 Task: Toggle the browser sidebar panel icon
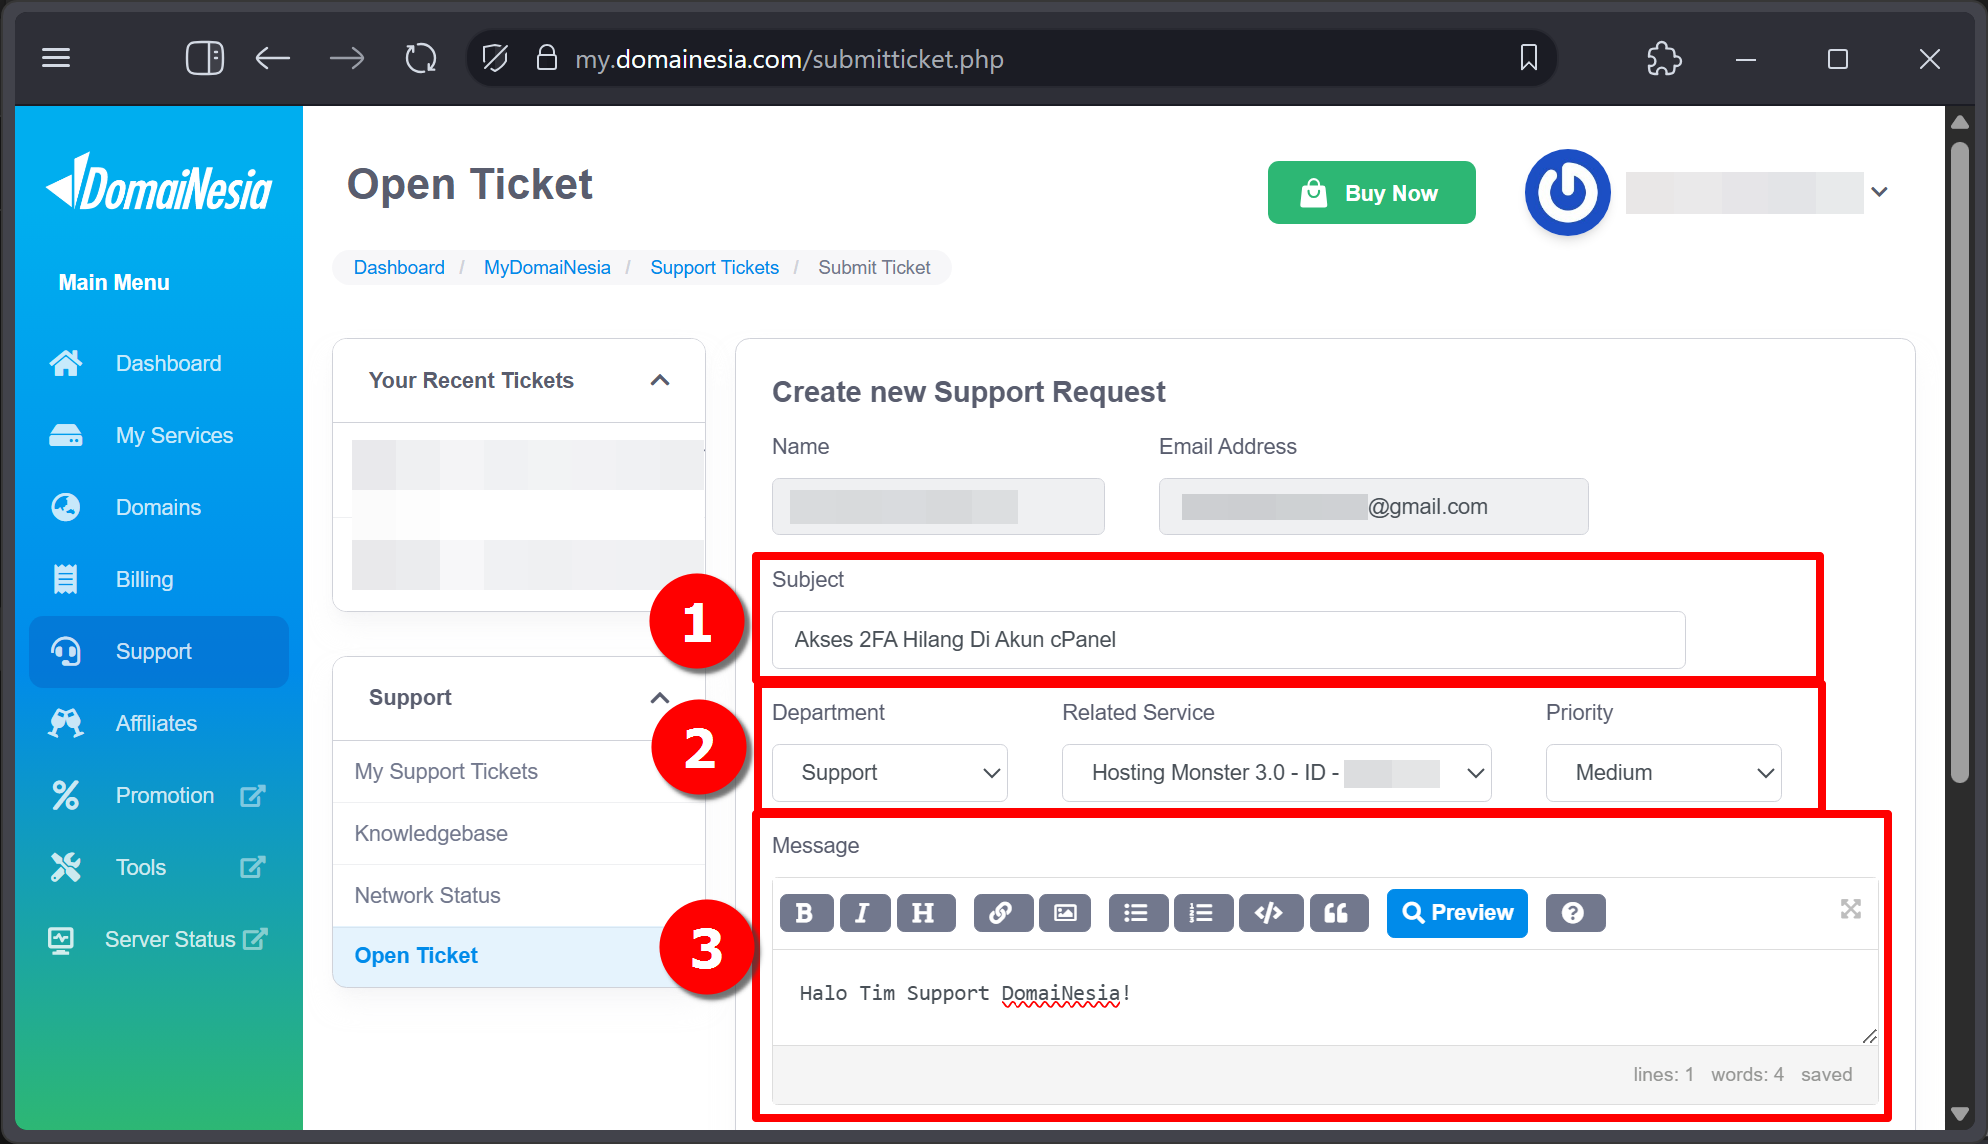(x=204, y=58)
